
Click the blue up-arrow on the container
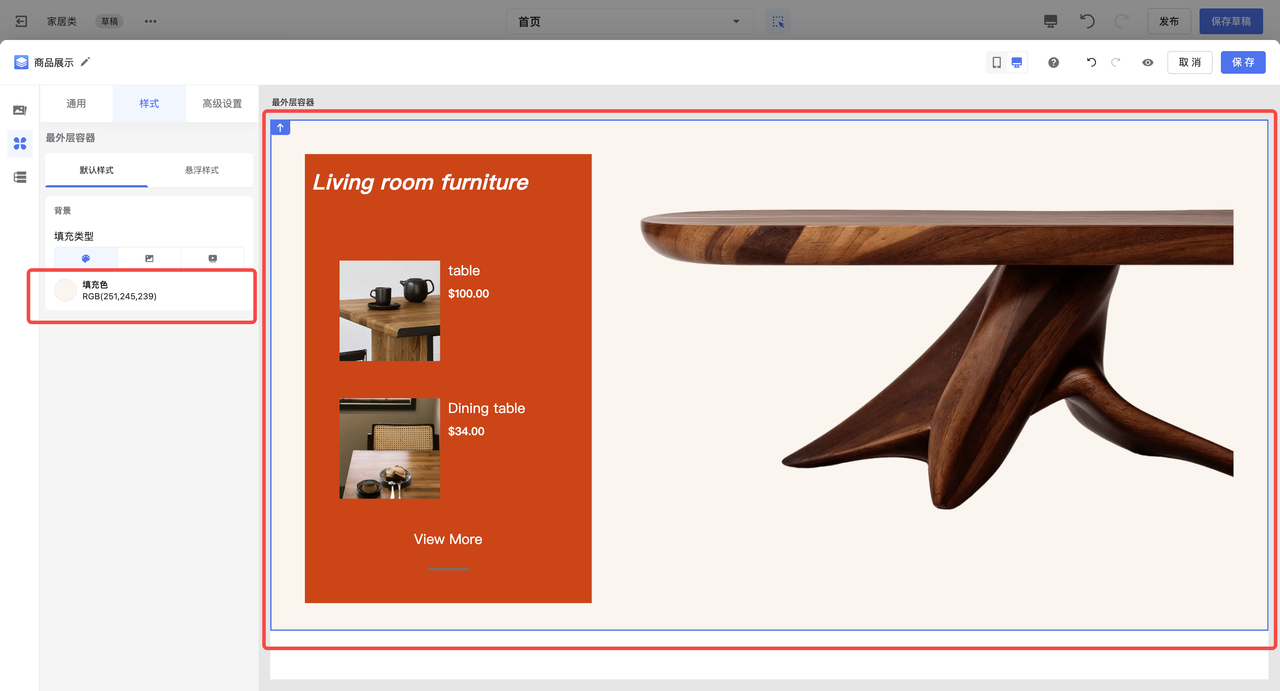pos(281,128)
